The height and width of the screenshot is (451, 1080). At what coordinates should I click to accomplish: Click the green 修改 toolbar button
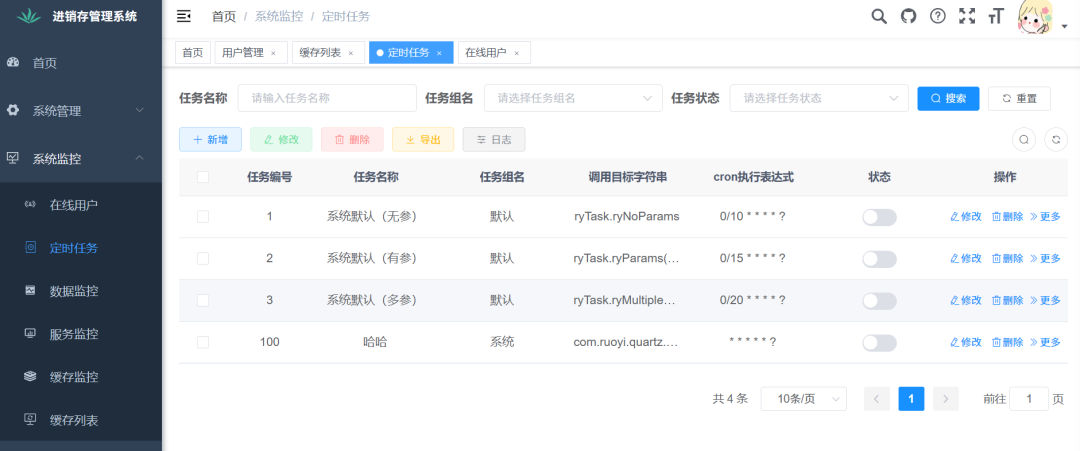click(281, 139)
